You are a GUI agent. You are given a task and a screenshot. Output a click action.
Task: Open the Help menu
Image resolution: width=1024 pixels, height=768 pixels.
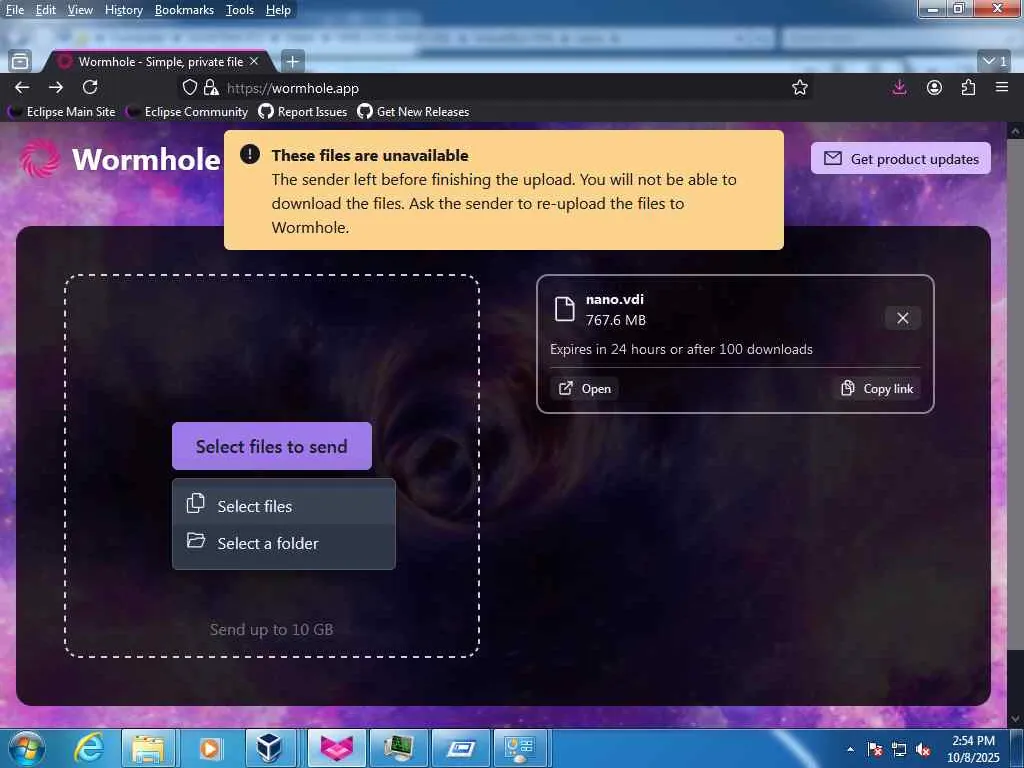(278, 10)
